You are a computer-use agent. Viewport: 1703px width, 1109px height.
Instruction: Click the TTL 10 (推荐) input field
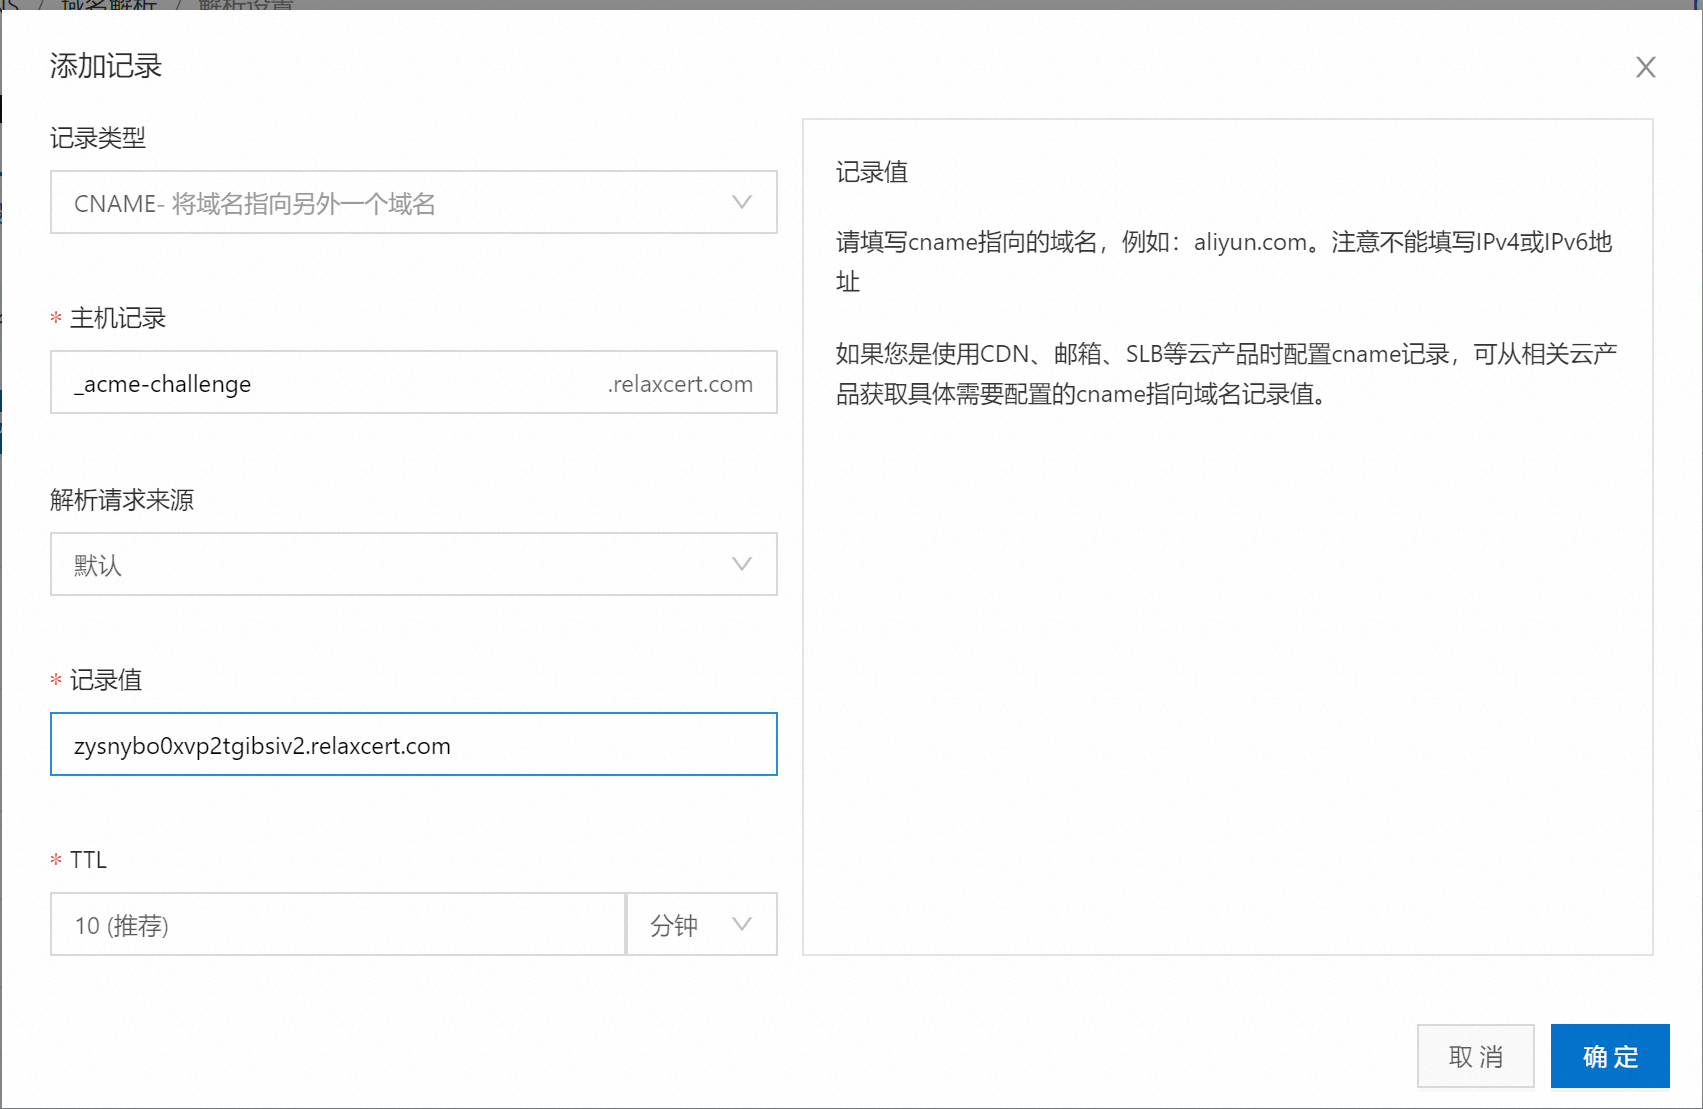[338, 924]
